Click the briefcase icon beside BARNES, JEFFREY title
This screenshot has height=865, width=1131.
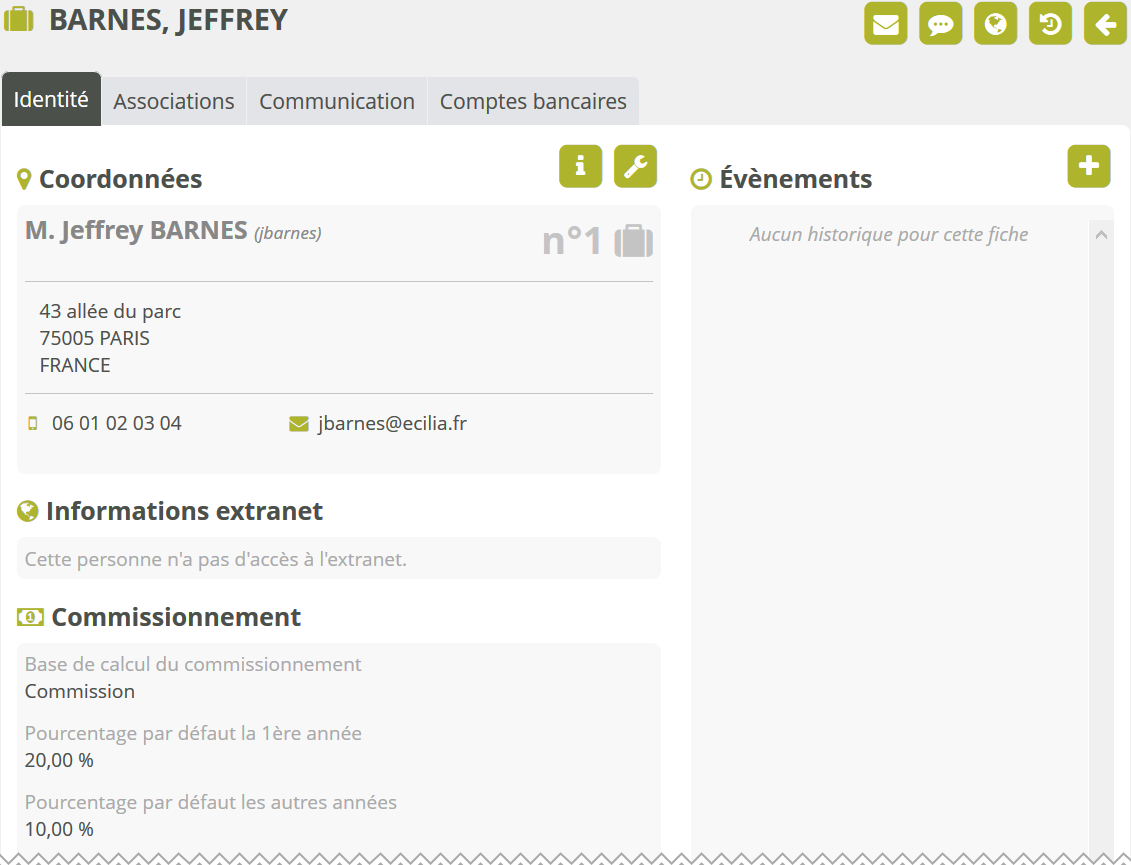(x=20, y=21)
